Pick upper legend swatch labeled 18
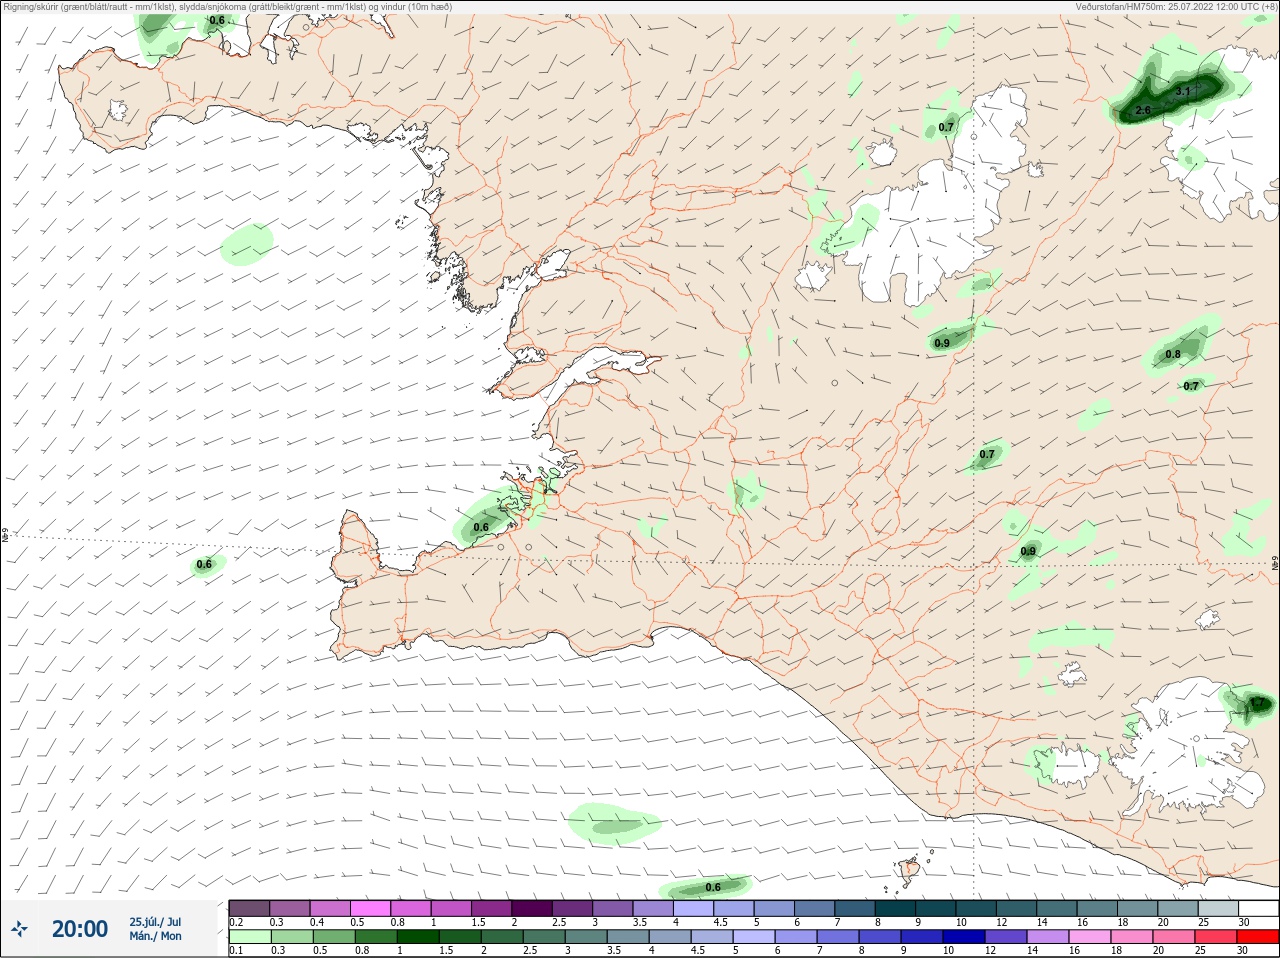The width and height of the screenshot is (1280, 958). [1137, 908]
